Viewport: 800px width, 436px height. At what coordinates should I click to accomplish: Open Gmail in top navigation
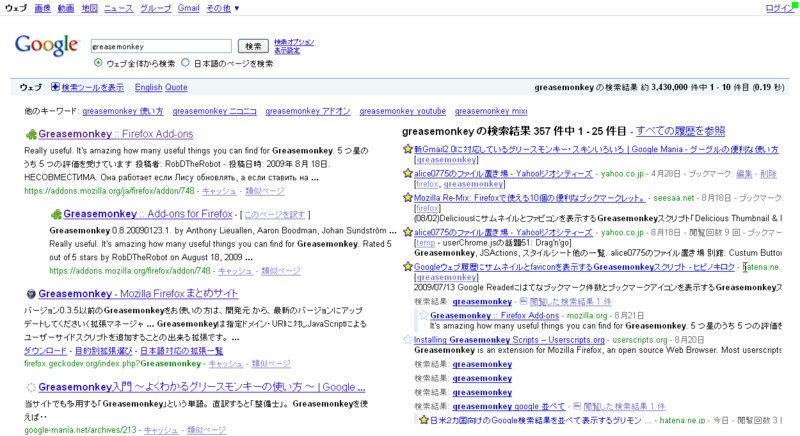pos(188,8)
